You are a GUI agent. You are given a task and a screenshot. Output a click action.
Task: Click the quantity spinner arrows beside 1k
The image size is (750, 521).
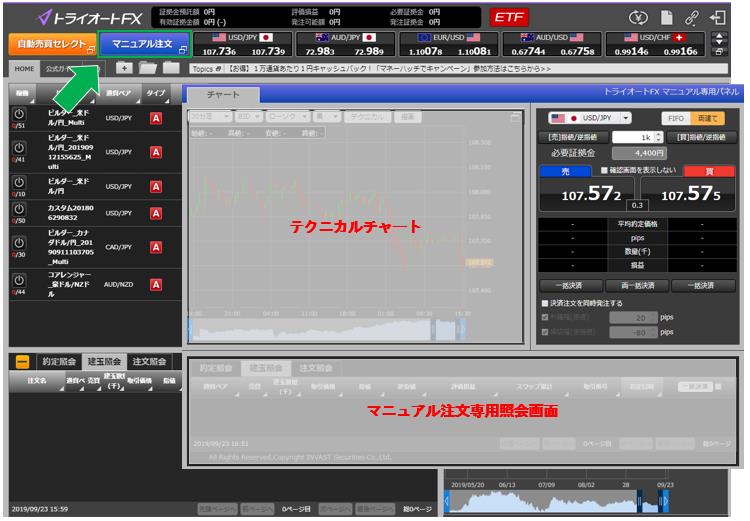[659, 137]
